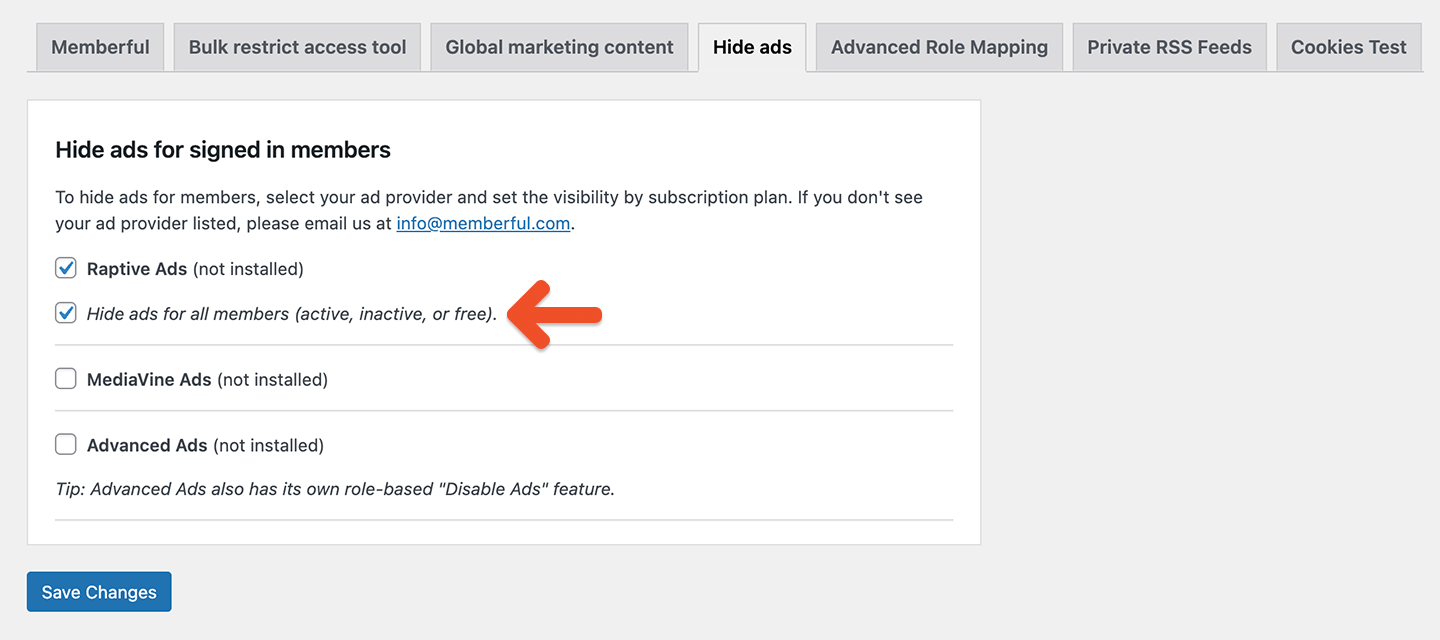Toggle the Raptive Ads setting off
The height and width of the screenshot is (640, 1440).
65,268
